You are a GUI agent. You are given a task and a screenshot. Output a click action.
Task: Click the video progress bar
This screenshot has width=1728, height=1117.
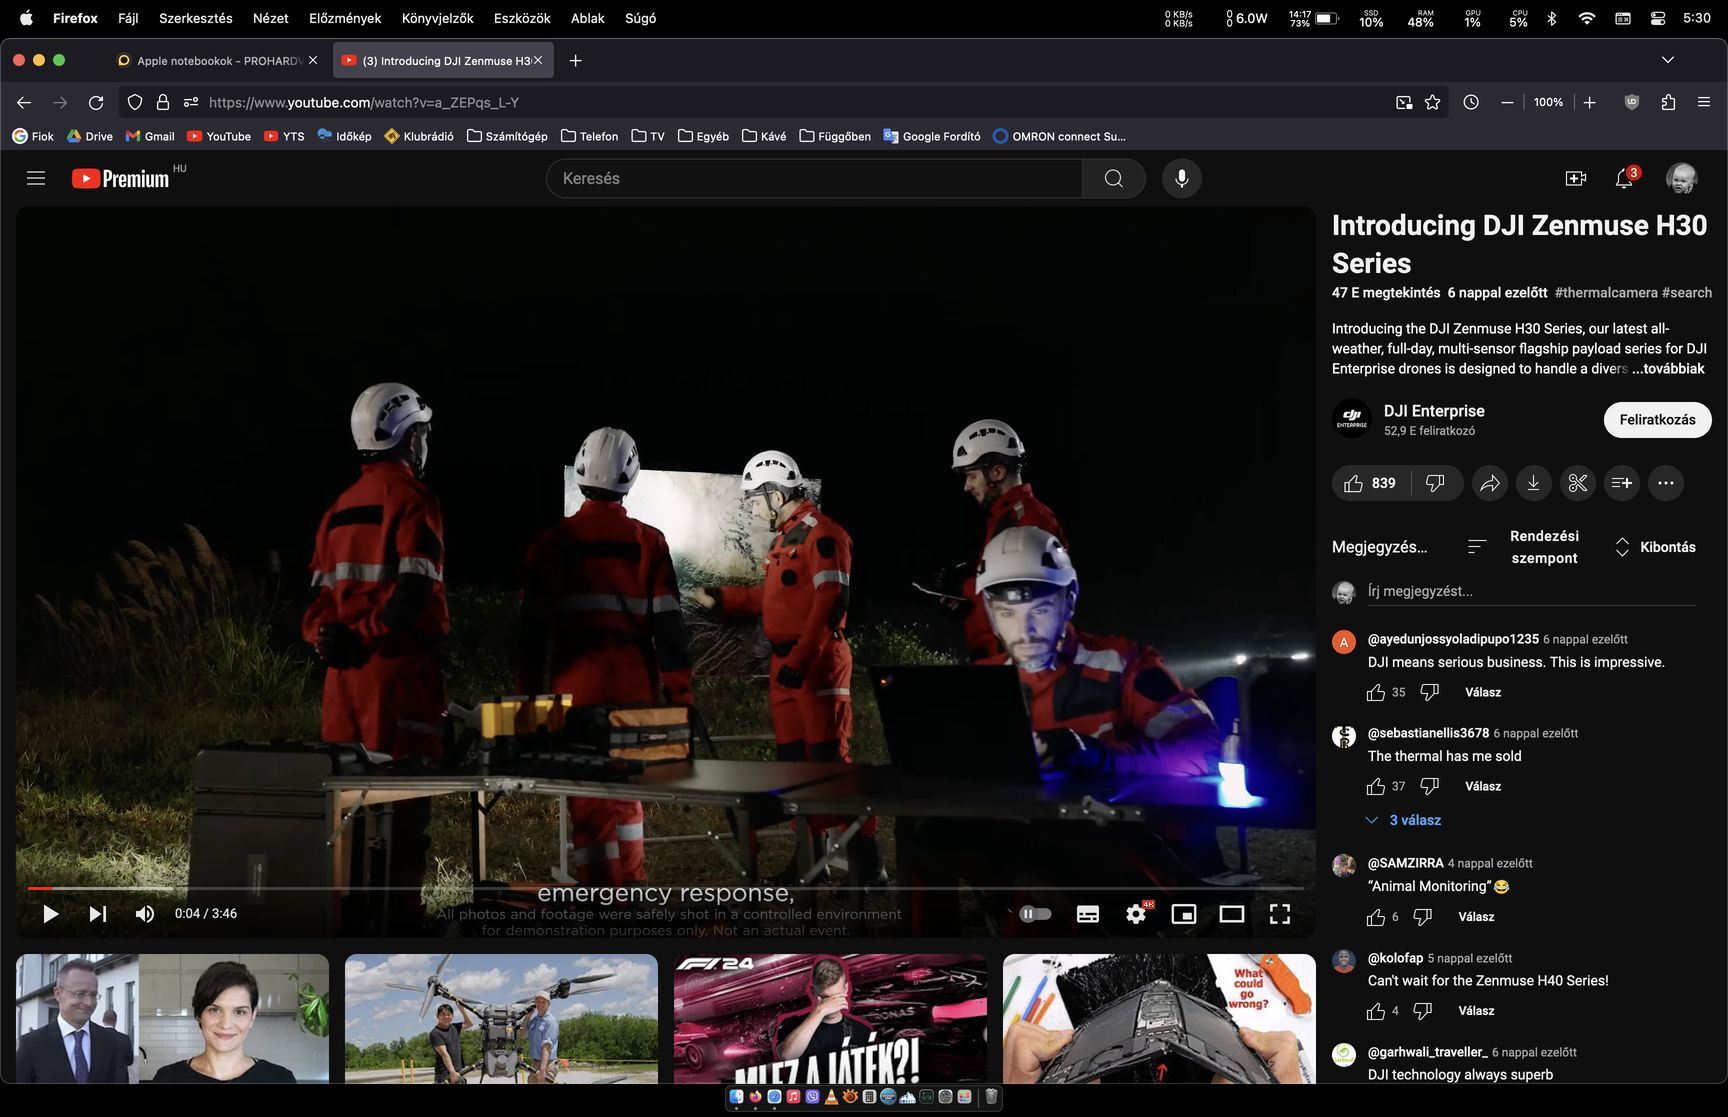[665, 888]
